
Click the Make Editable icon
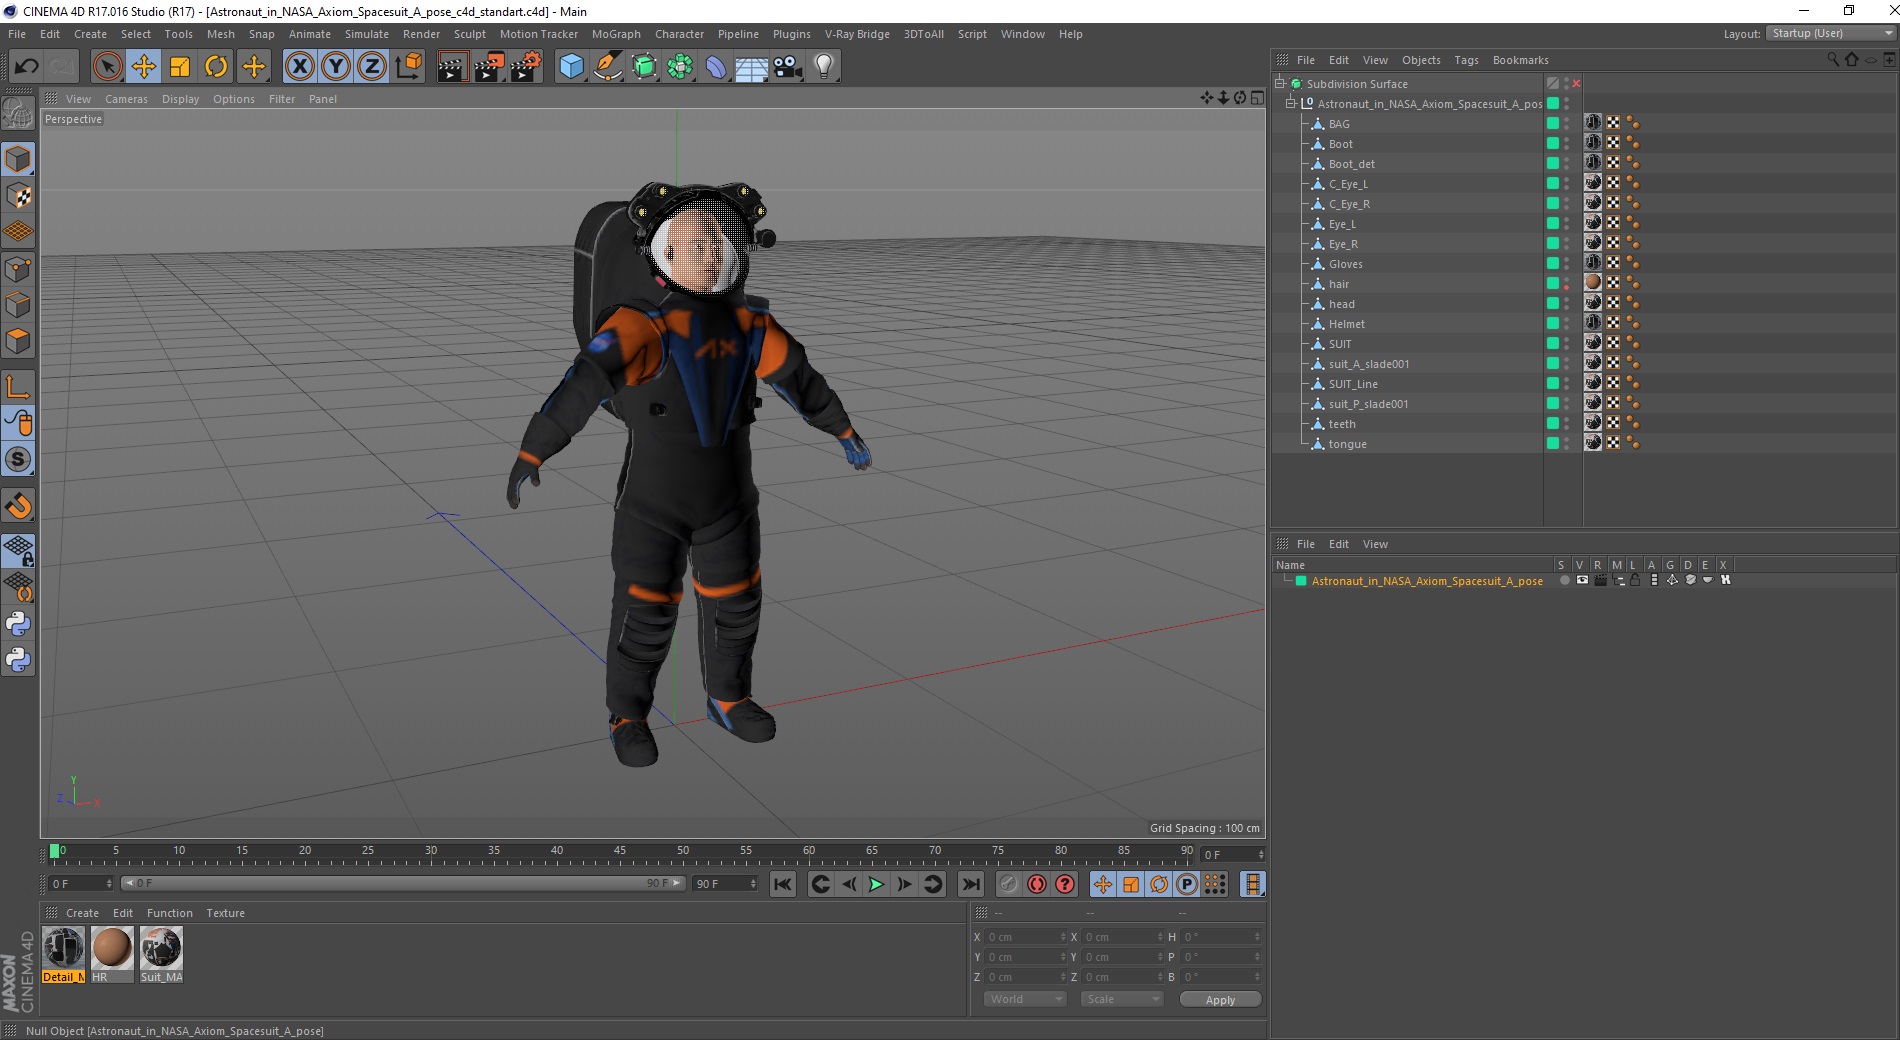(x=18, y=114)
